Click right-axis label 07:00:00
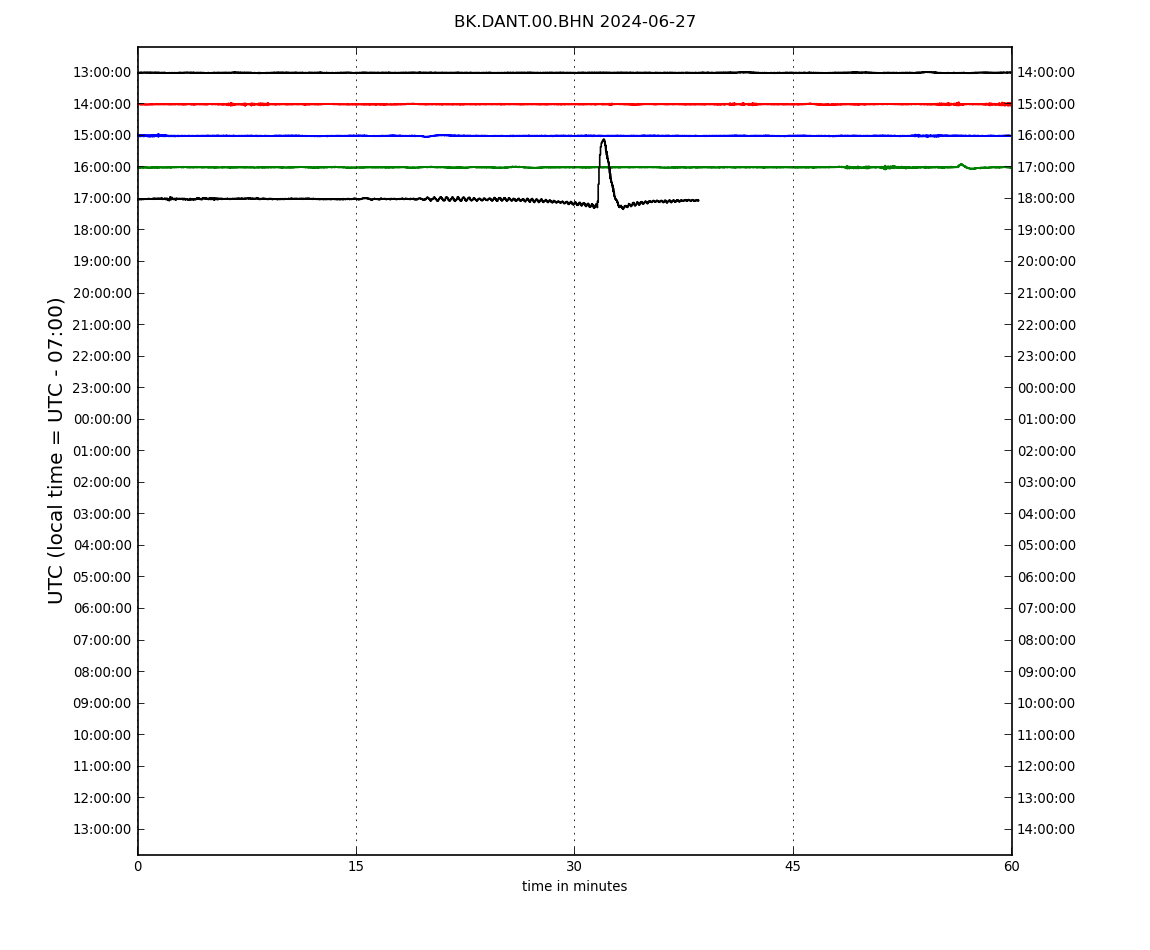 coord(1047,609)
